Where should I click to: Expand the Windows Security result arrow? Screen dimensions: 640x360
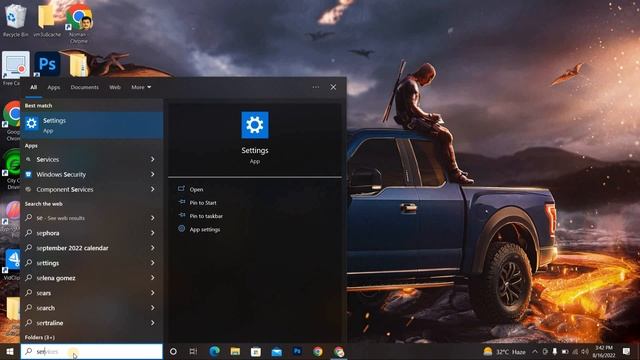152,174
